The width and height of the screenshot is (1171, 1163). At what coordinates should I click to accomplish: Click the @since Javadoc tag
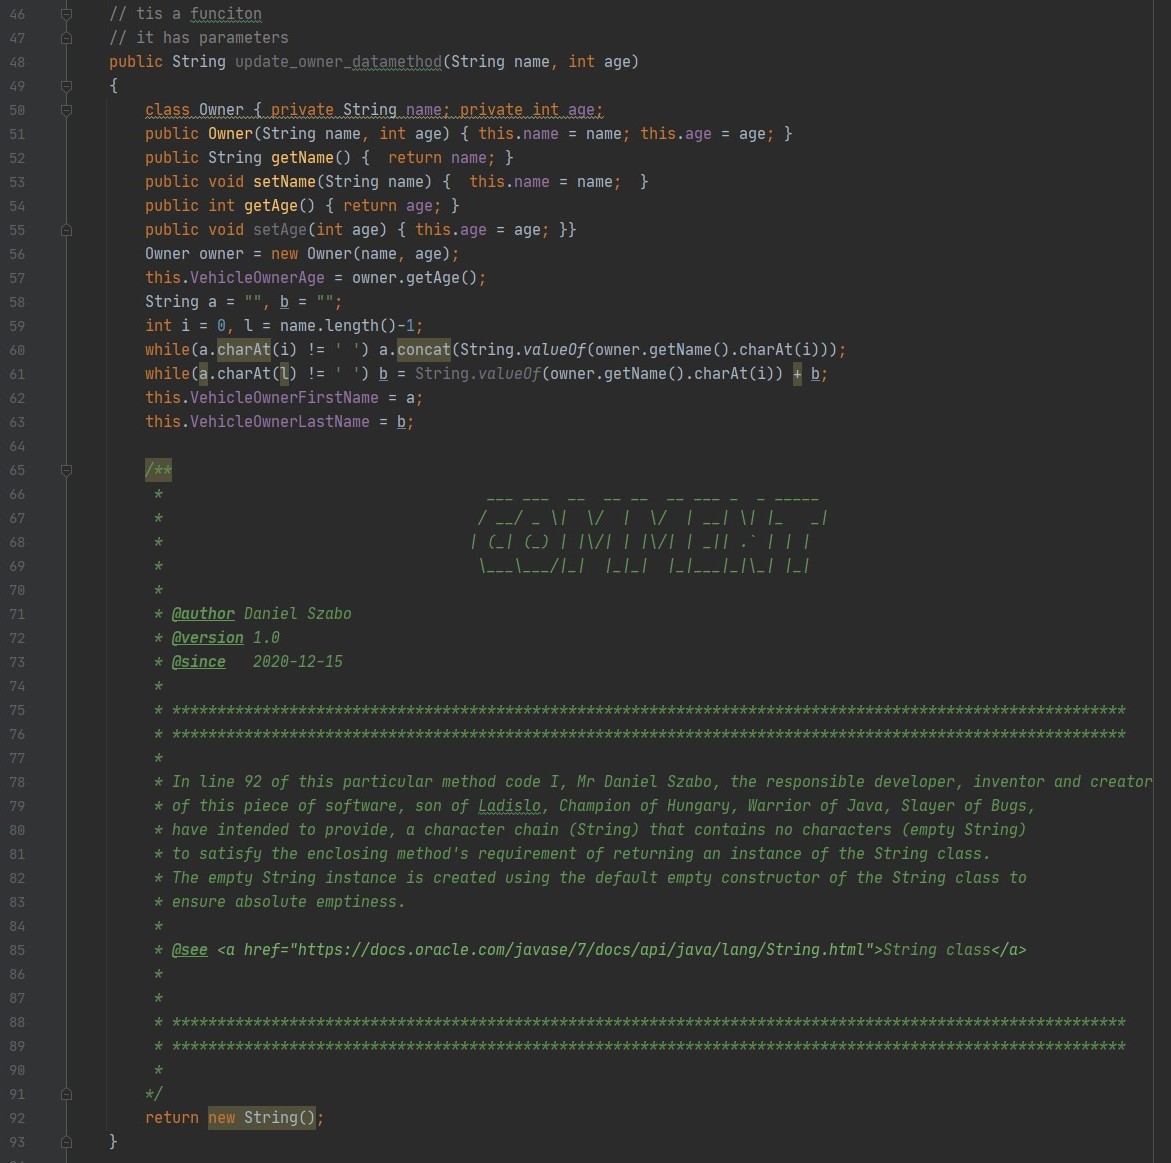(x=198, y=662)
